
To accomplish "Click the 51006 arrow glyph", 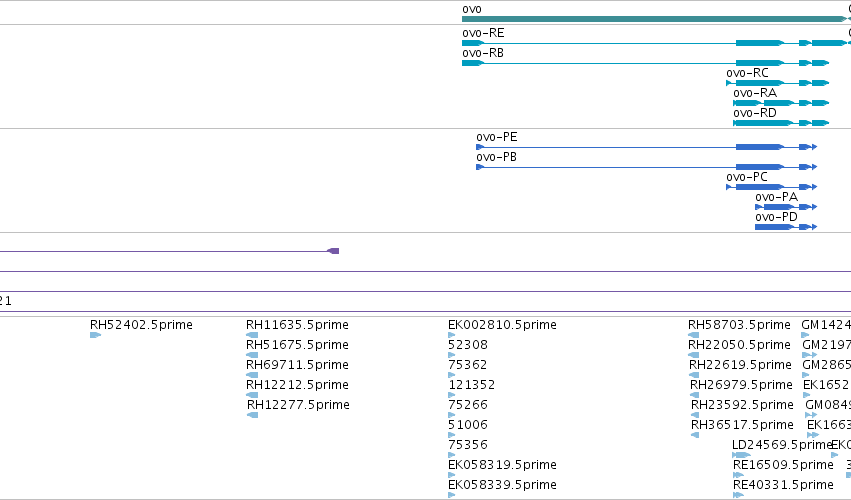I will point(452,435).
